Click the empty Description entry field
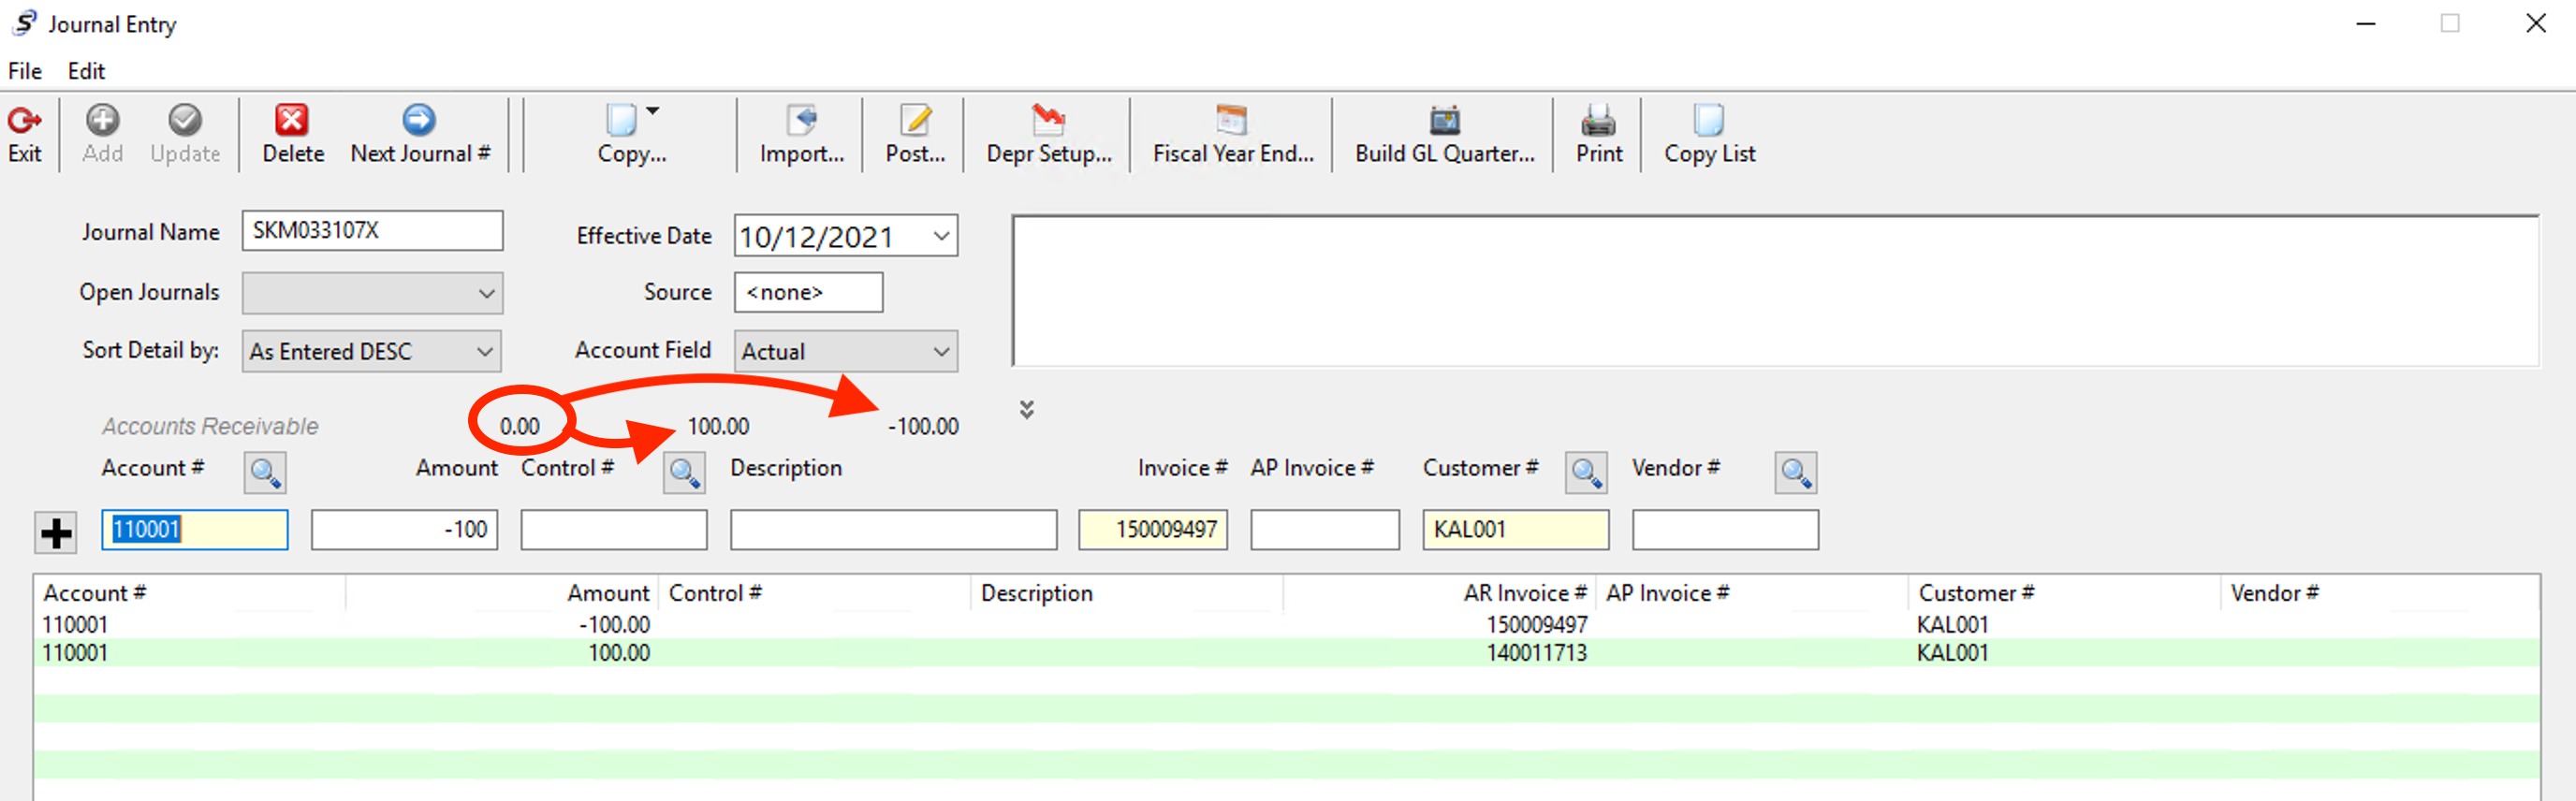Image resolution: width=2576 pixels, height=801 pixels. (893, 529)
